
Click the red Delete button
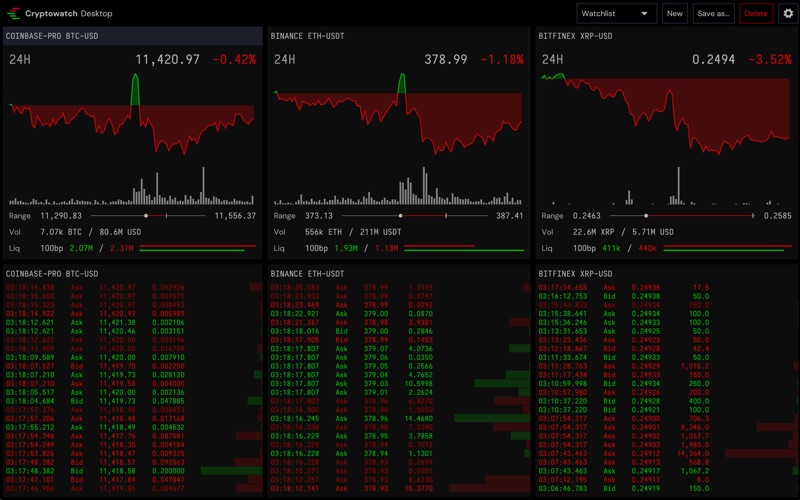click(x=756, y=14)
